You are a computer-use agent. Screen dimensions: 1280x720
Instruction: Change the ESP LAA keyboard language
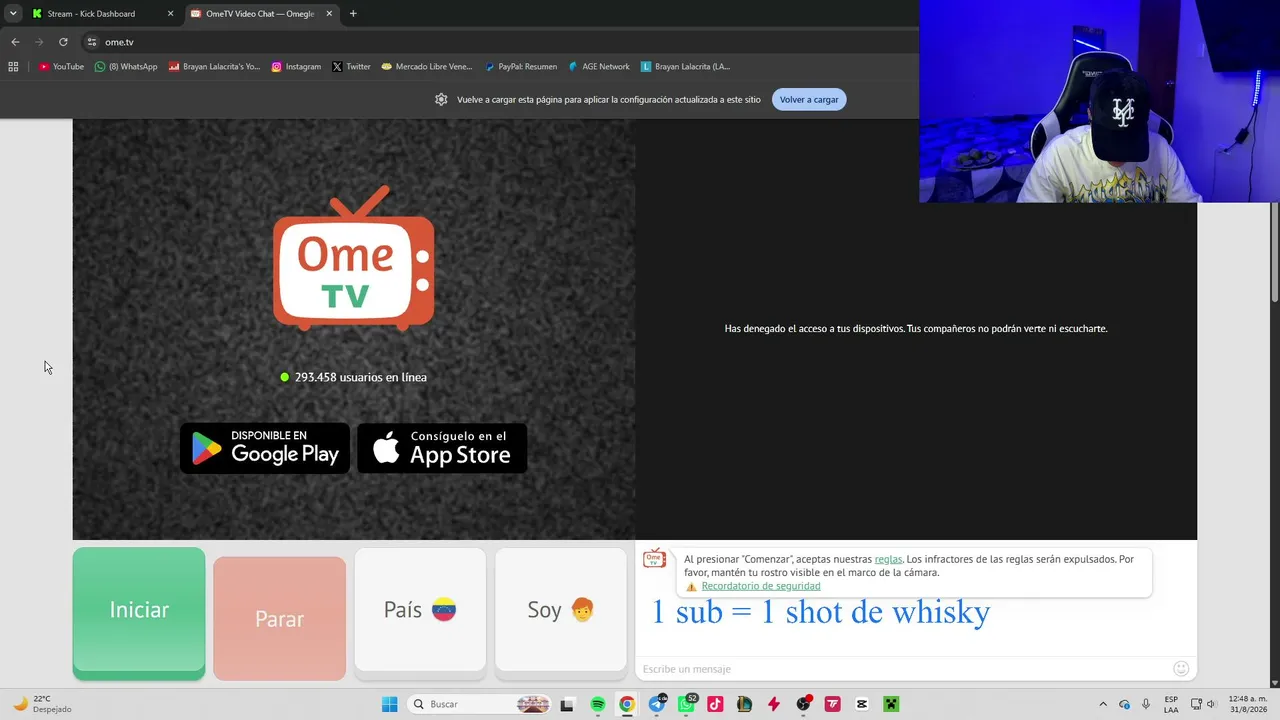[1171, 704]
